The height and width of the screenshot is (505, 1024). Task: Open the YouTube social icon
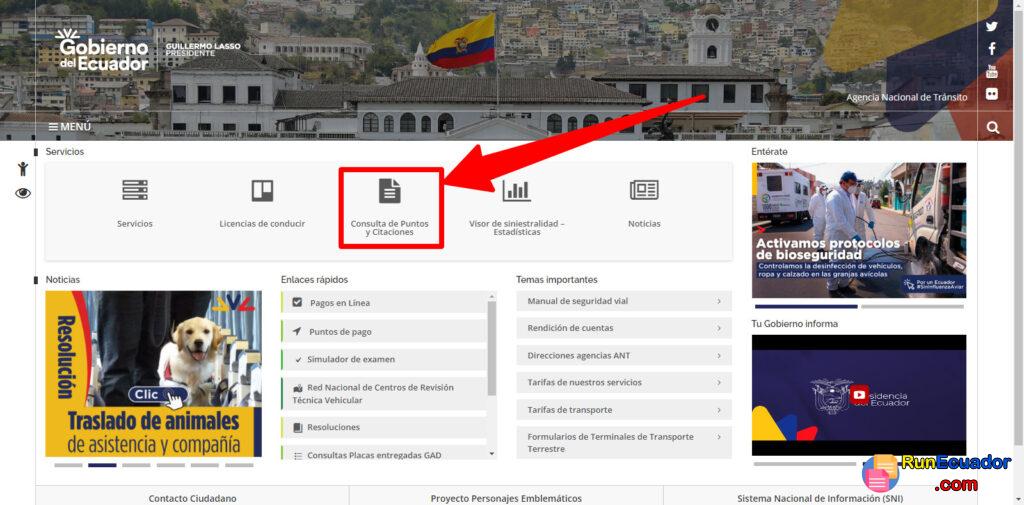pos(991,71)
